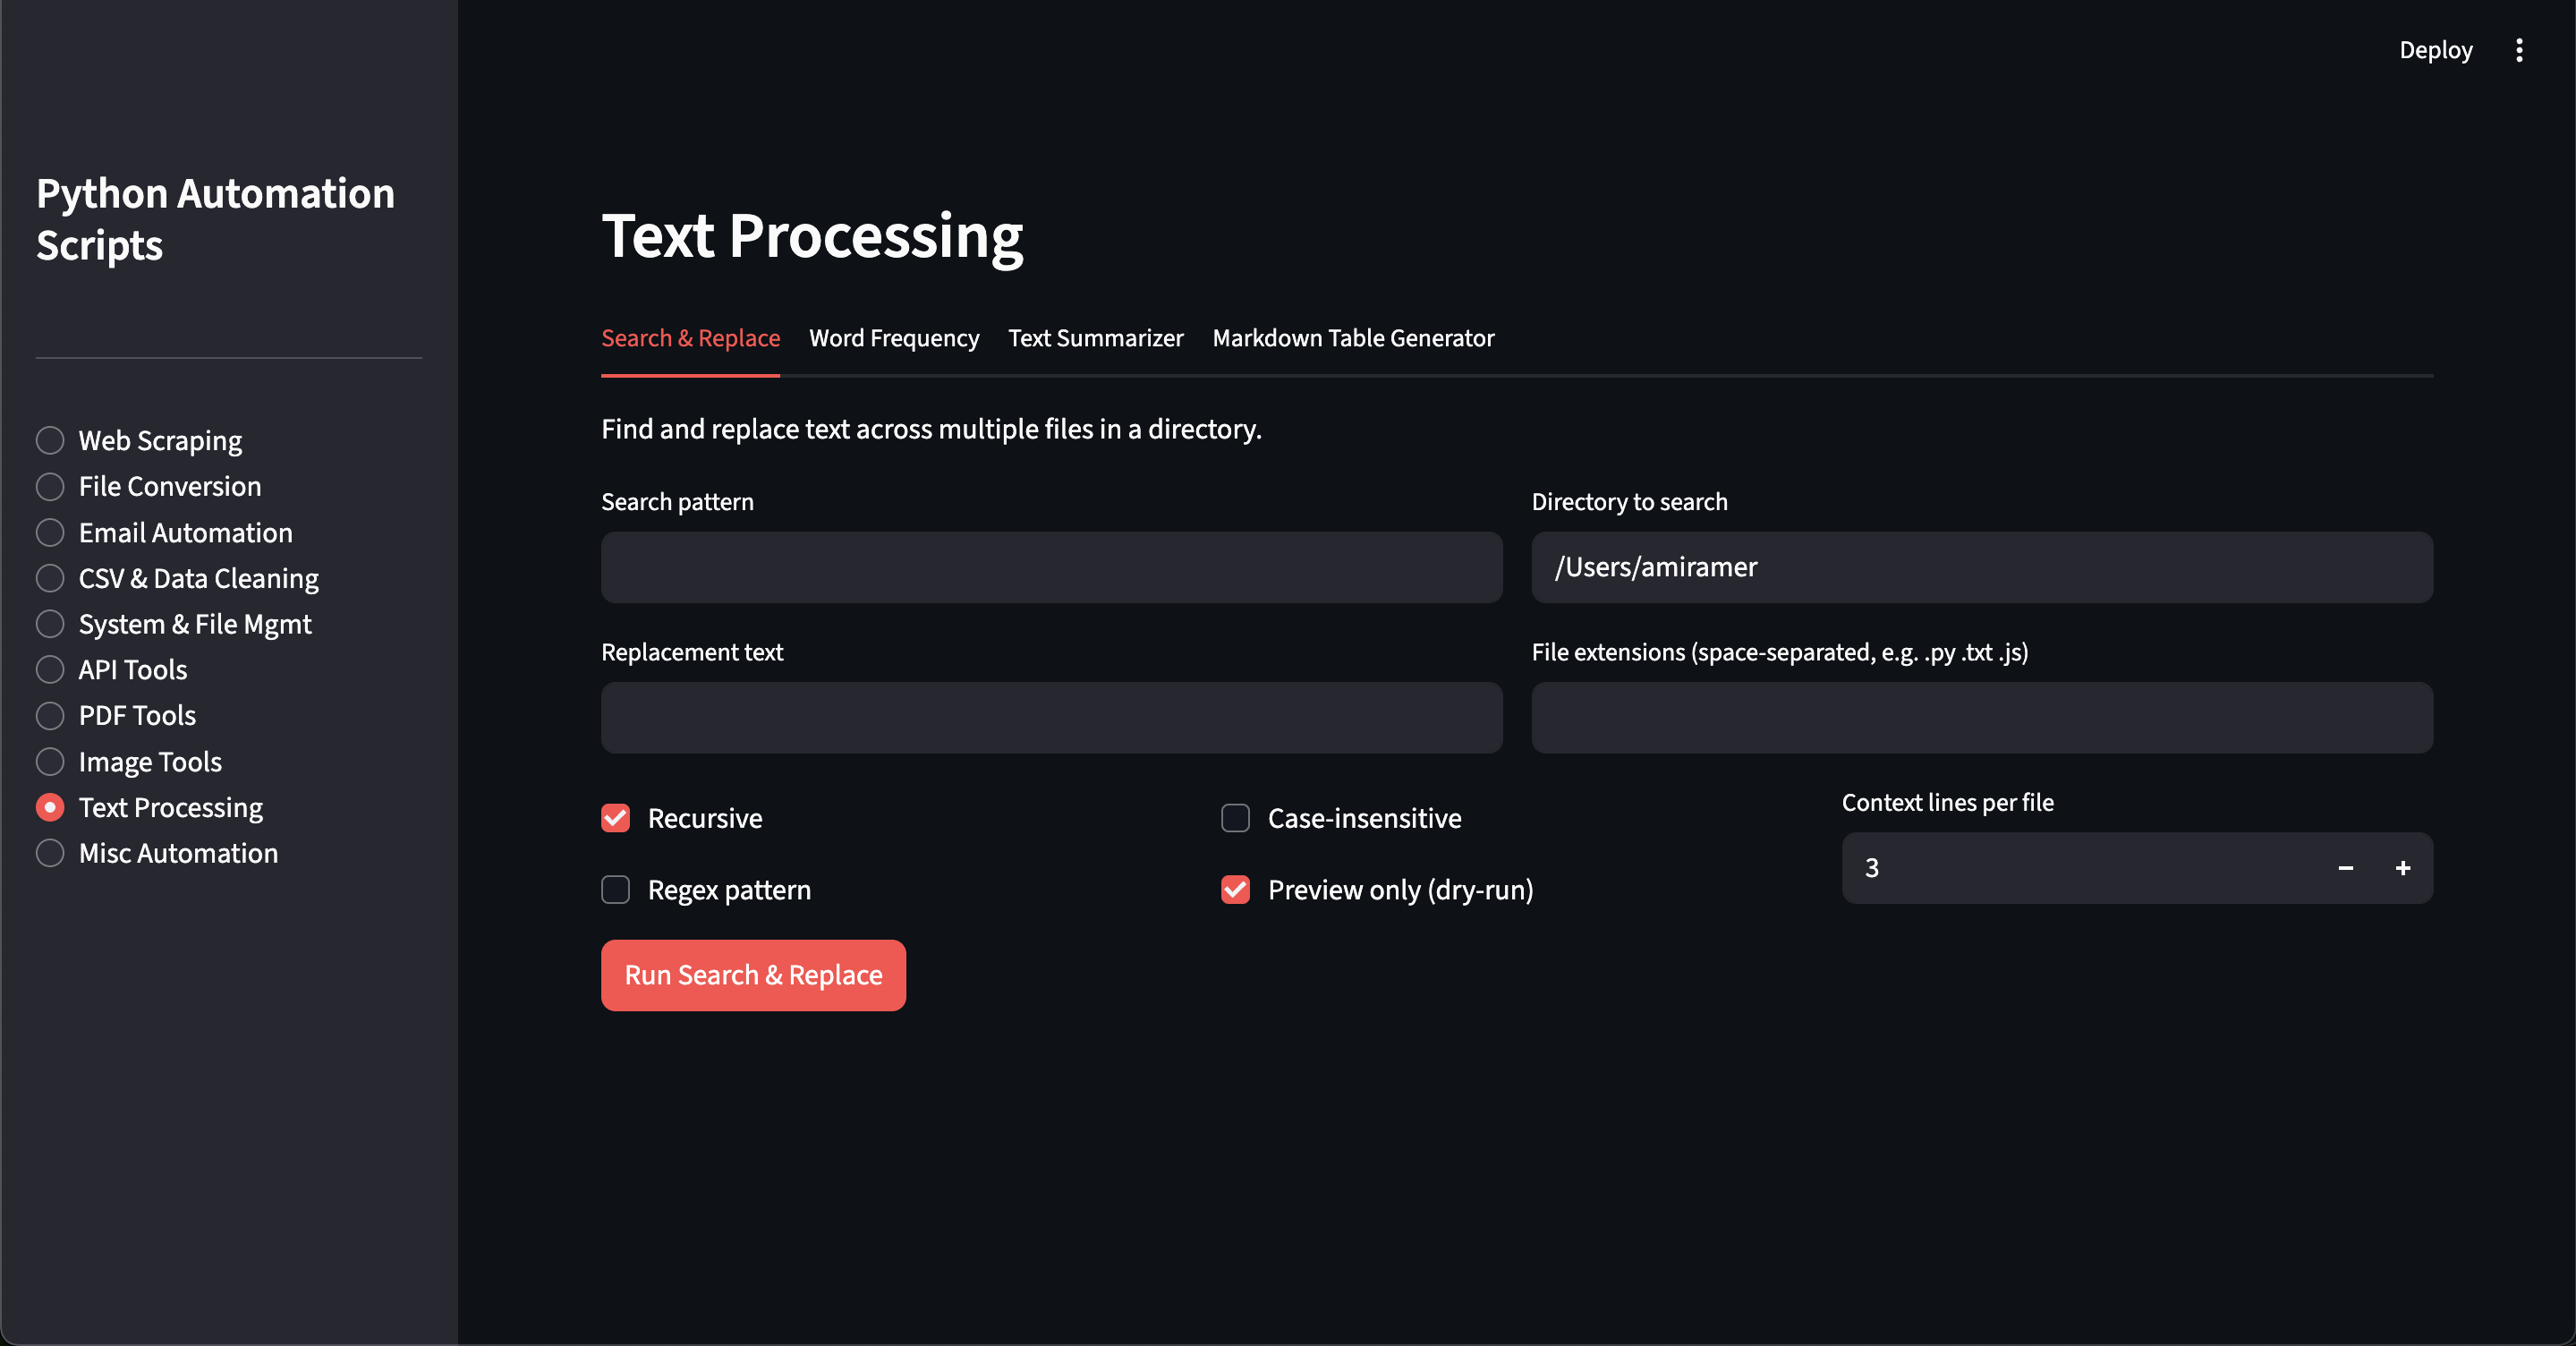Uncheck the Recursive option
This screenshot has width=2576, height=1346.
pyautogui.click(x=615, y=818)
